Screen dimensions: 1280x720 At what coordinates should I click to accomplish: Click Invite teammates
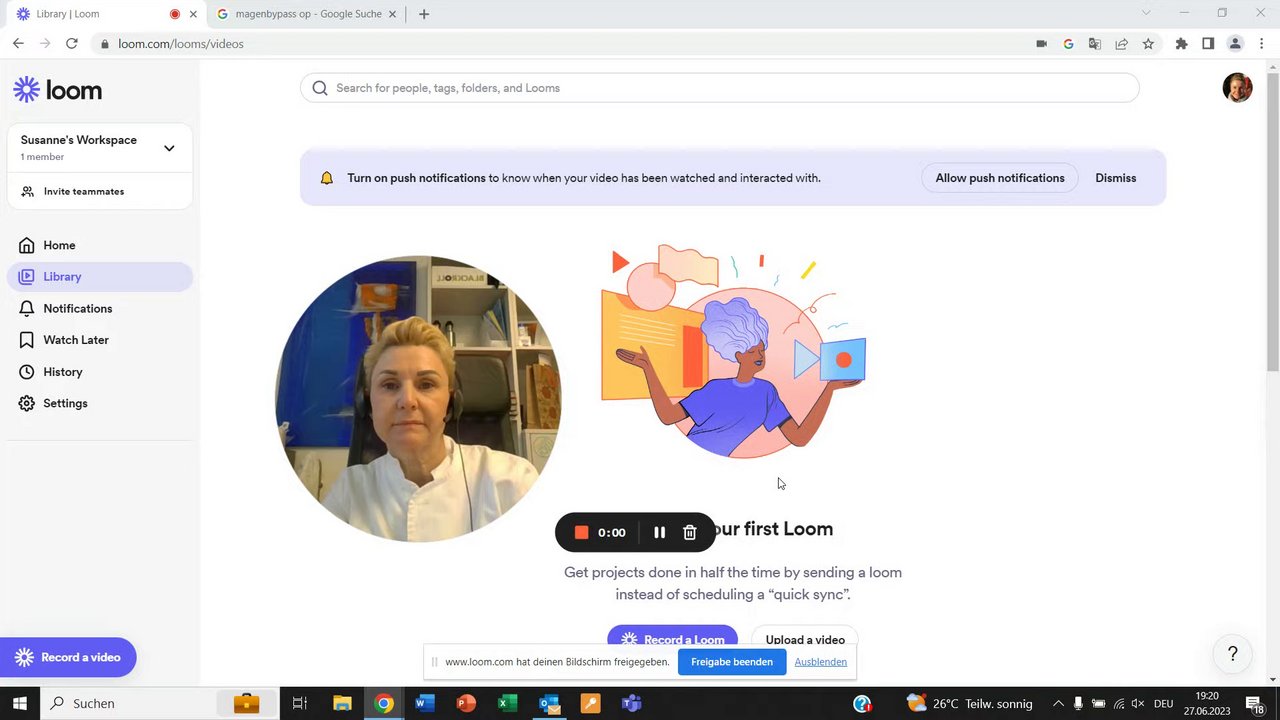84,191
